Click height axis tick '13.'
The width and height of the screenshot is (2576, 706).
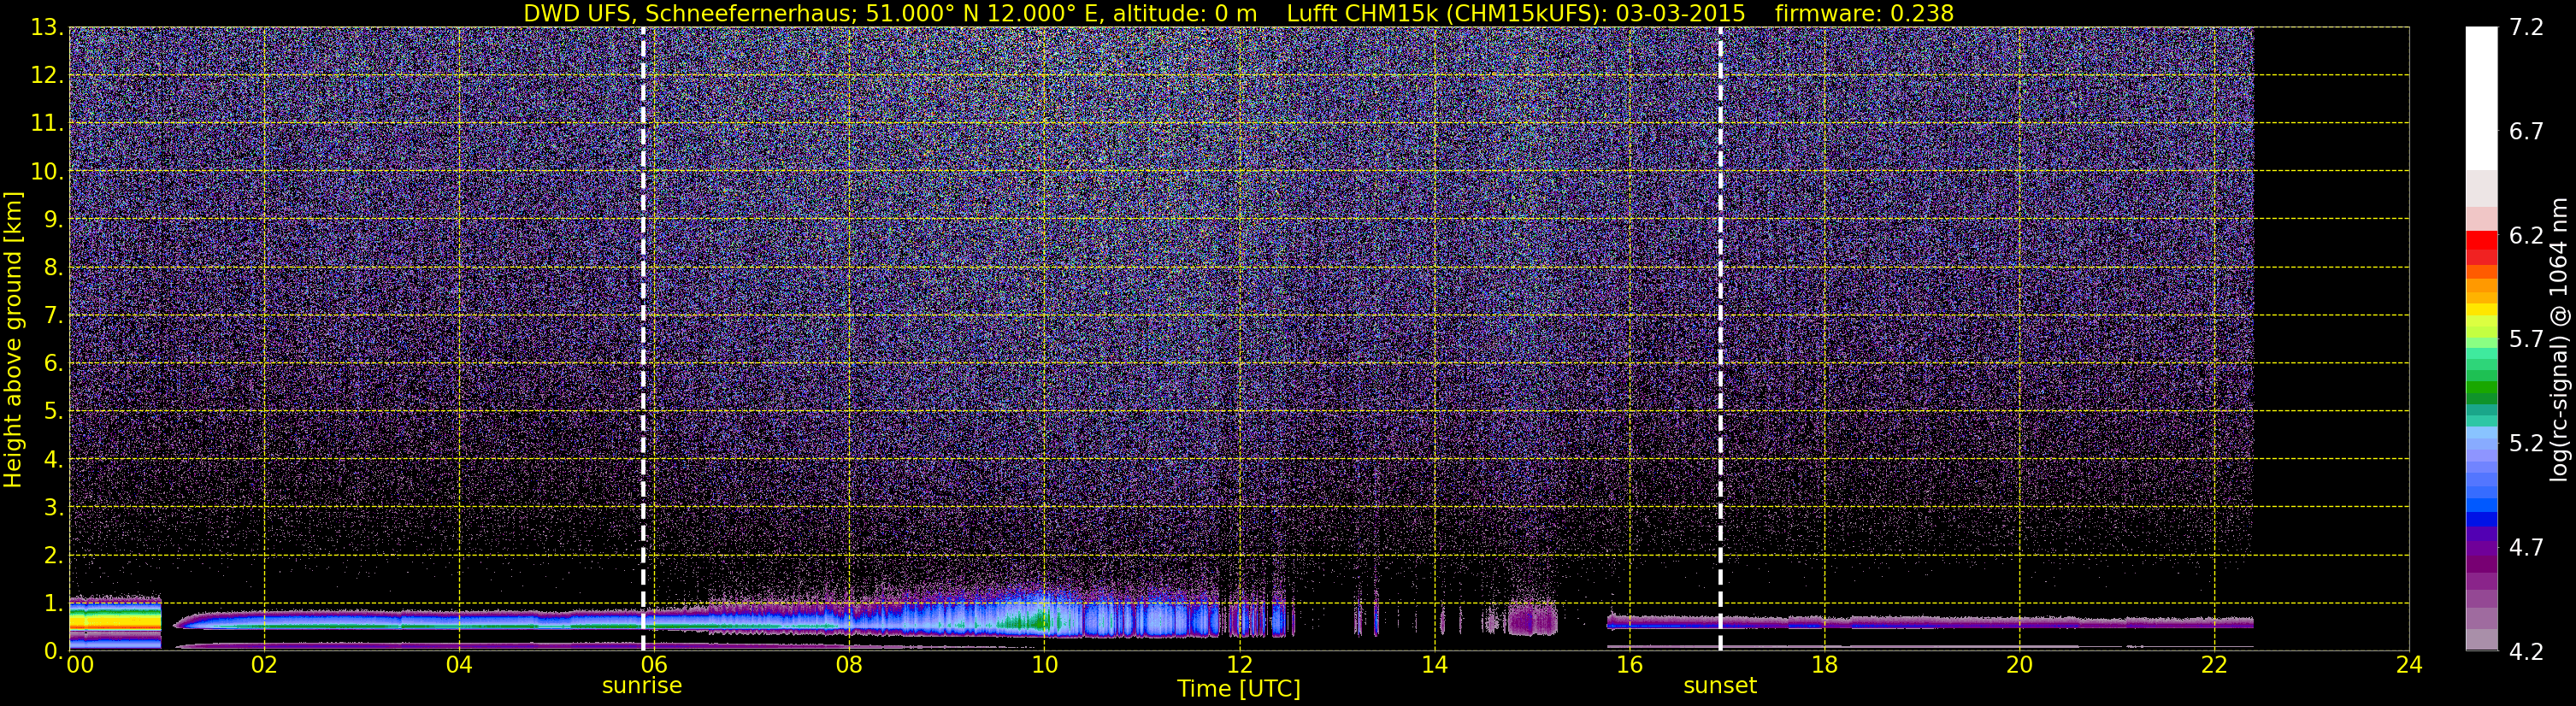[47, 27]
